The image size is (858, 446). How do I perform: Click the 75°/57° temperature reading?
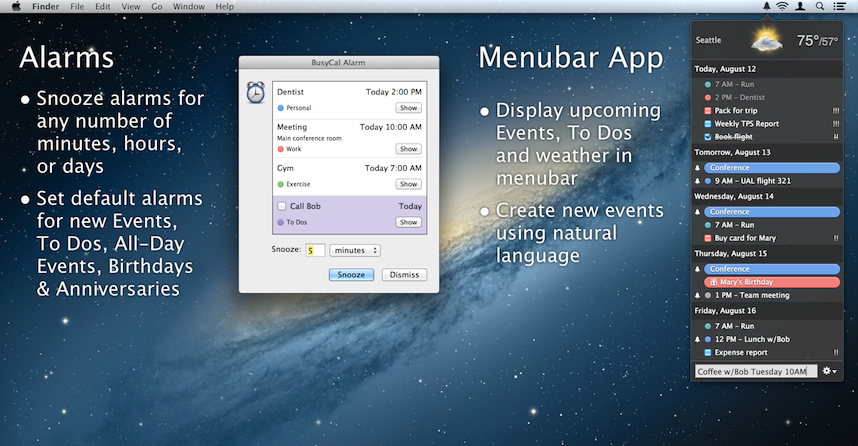pyautogui.click(x=817, y=41)
